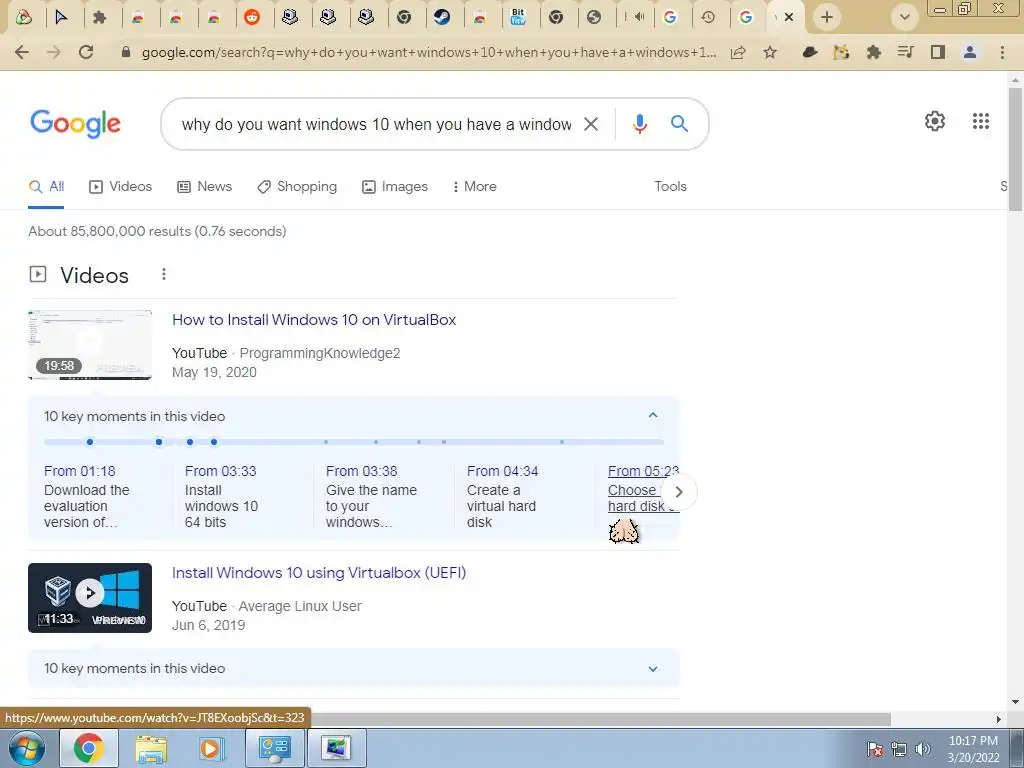
Task: Switch to Shopping results
Action: point(297,187)
